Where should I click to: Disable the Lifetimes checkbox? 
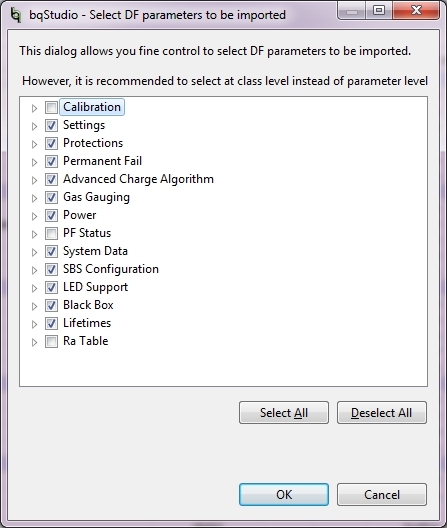[51, 324]
